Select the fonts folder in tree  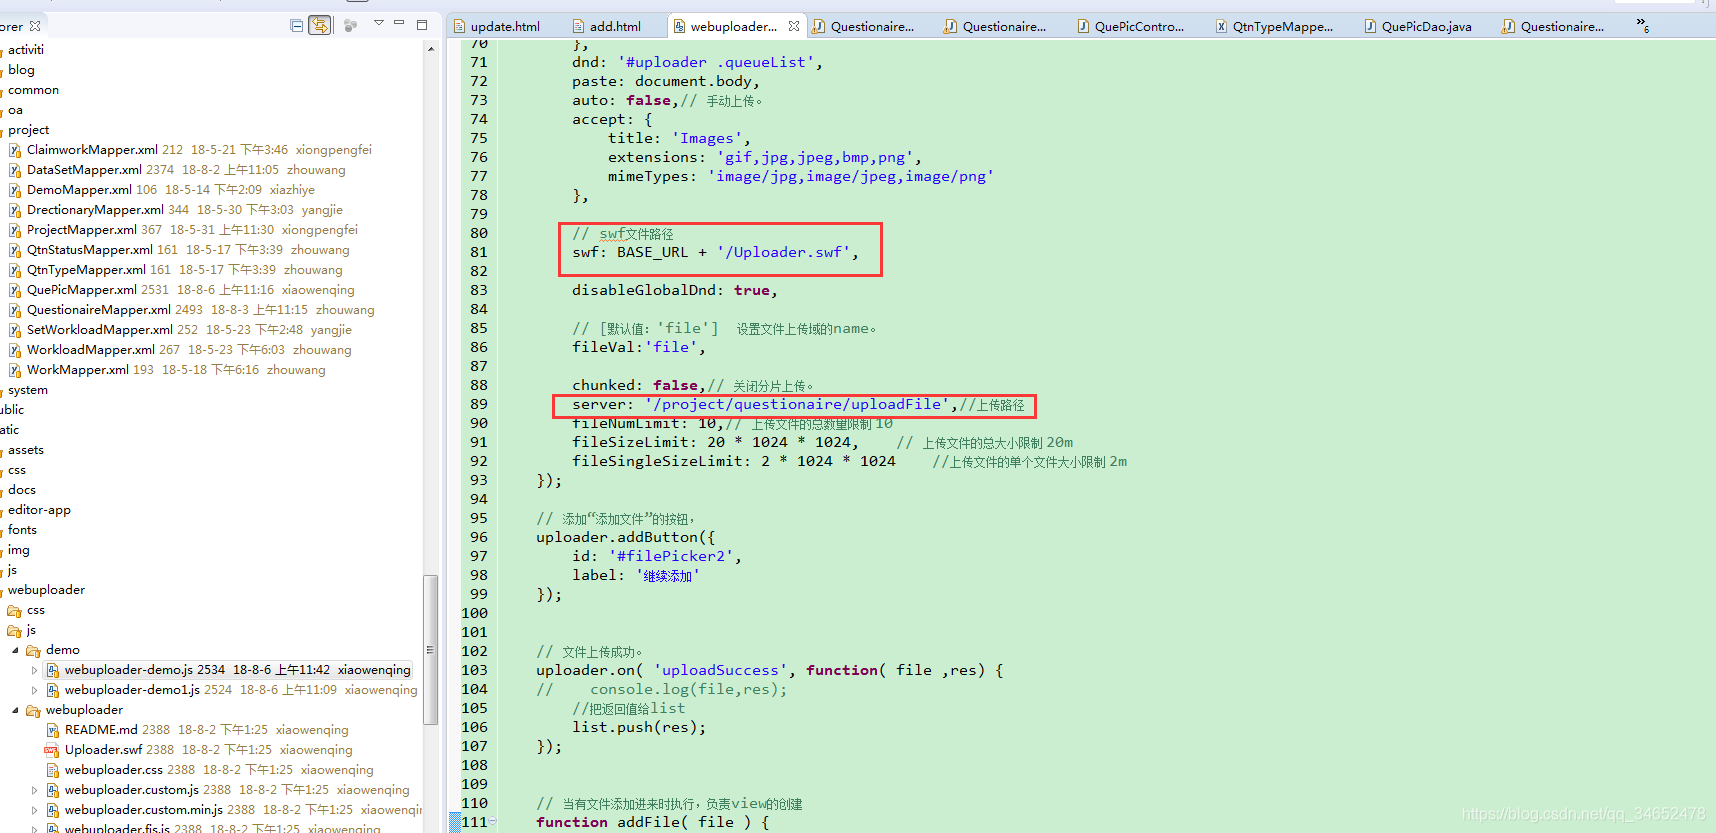point(22,530)
